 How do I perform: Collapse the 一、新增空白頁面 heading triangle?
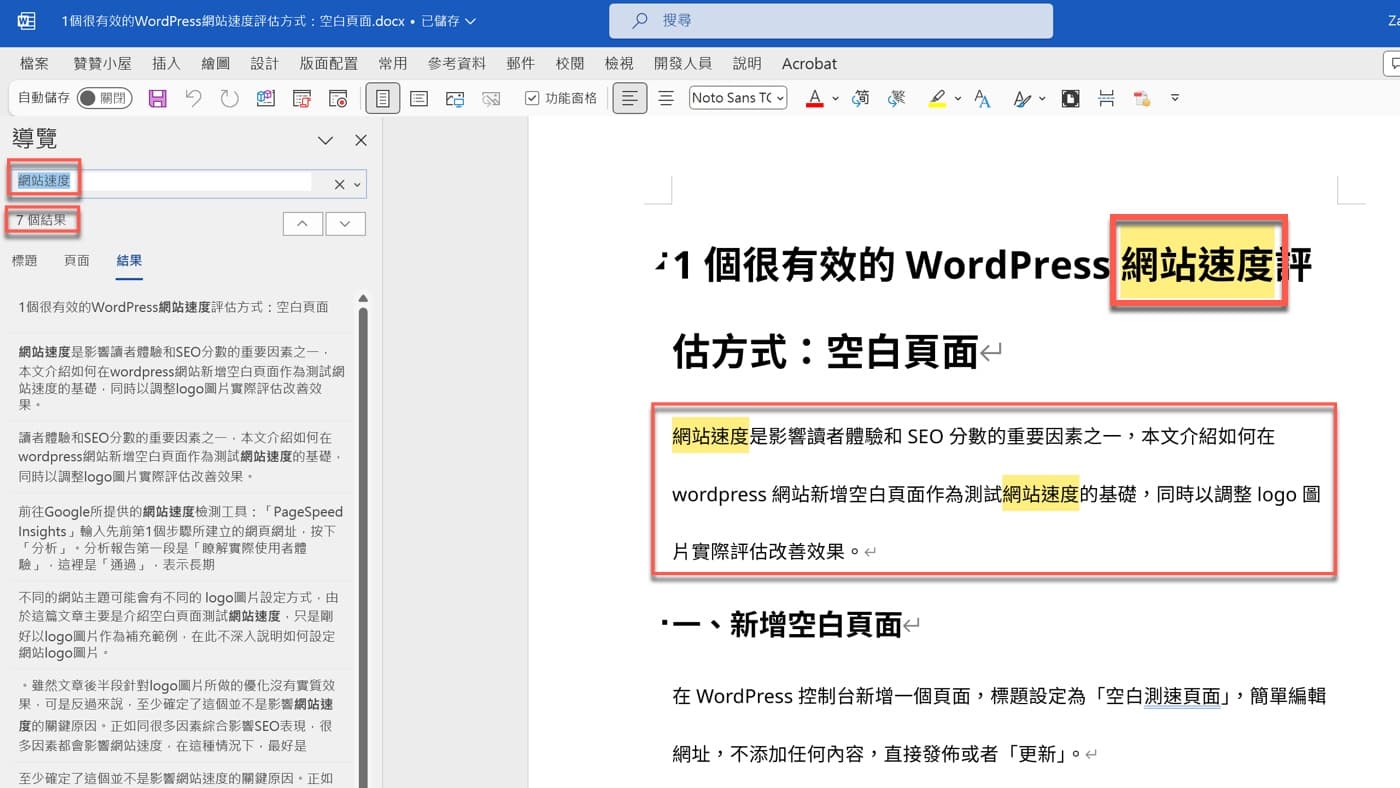665,621
